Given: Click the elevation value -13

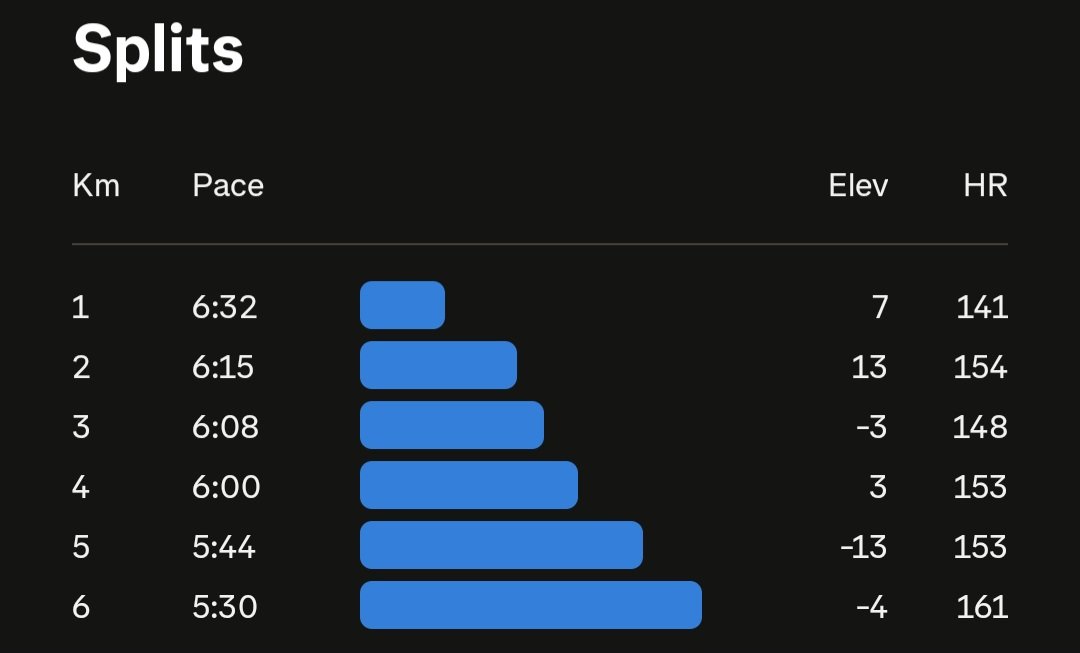Looking at the screenshot, I should (864, 547).
